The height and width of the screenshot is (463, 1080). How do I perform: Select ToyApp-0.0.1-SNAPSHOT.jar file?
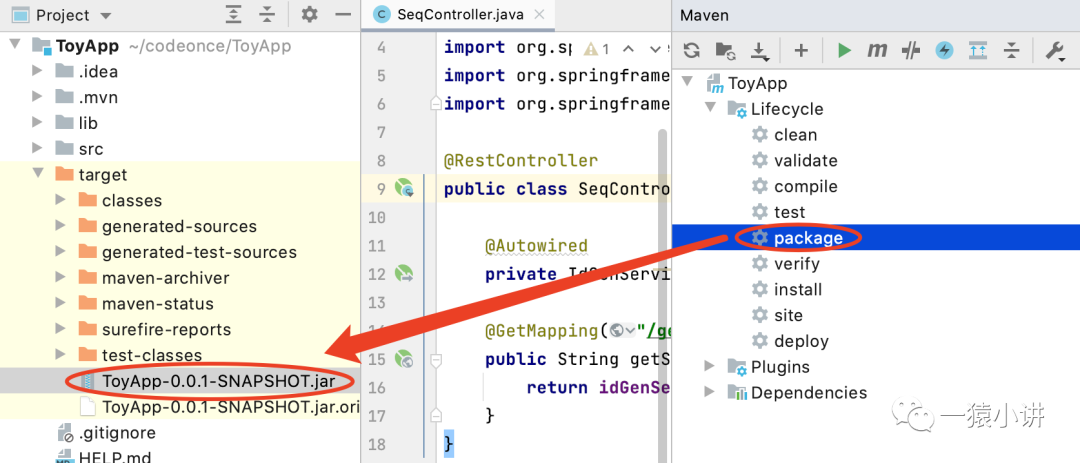(x=219, y=381)
